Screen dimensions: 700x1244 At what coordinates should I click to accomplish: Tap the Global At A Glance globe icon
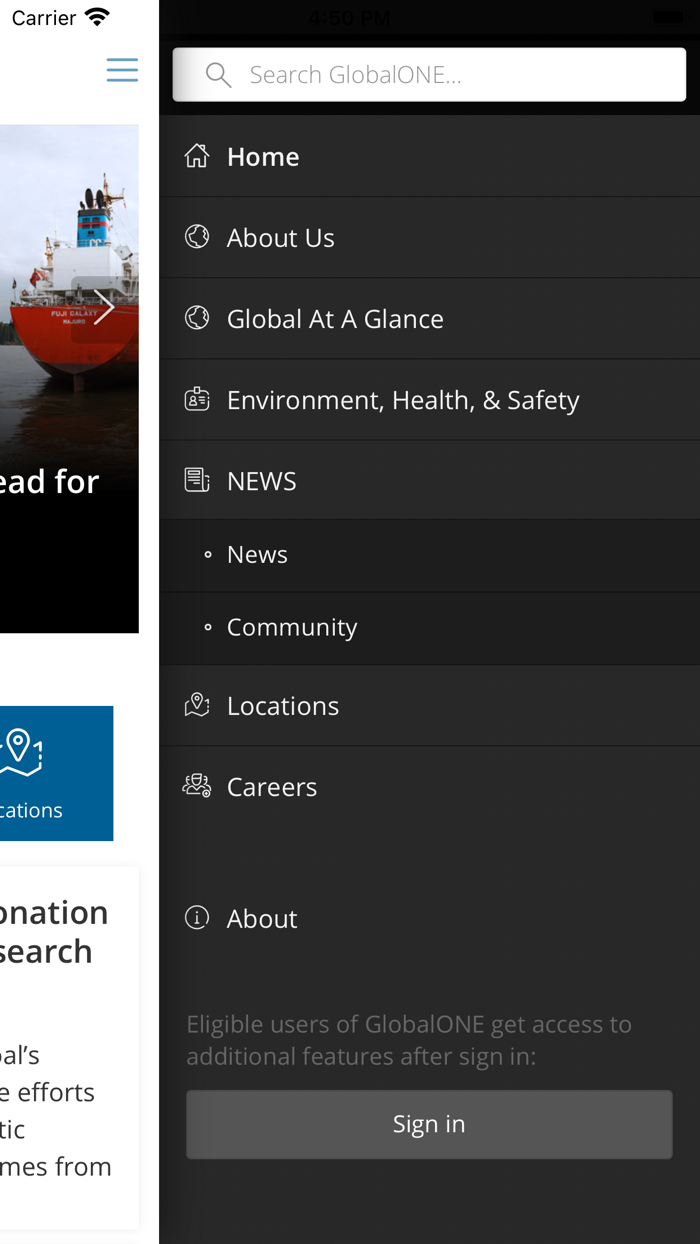tap(197, 317)
